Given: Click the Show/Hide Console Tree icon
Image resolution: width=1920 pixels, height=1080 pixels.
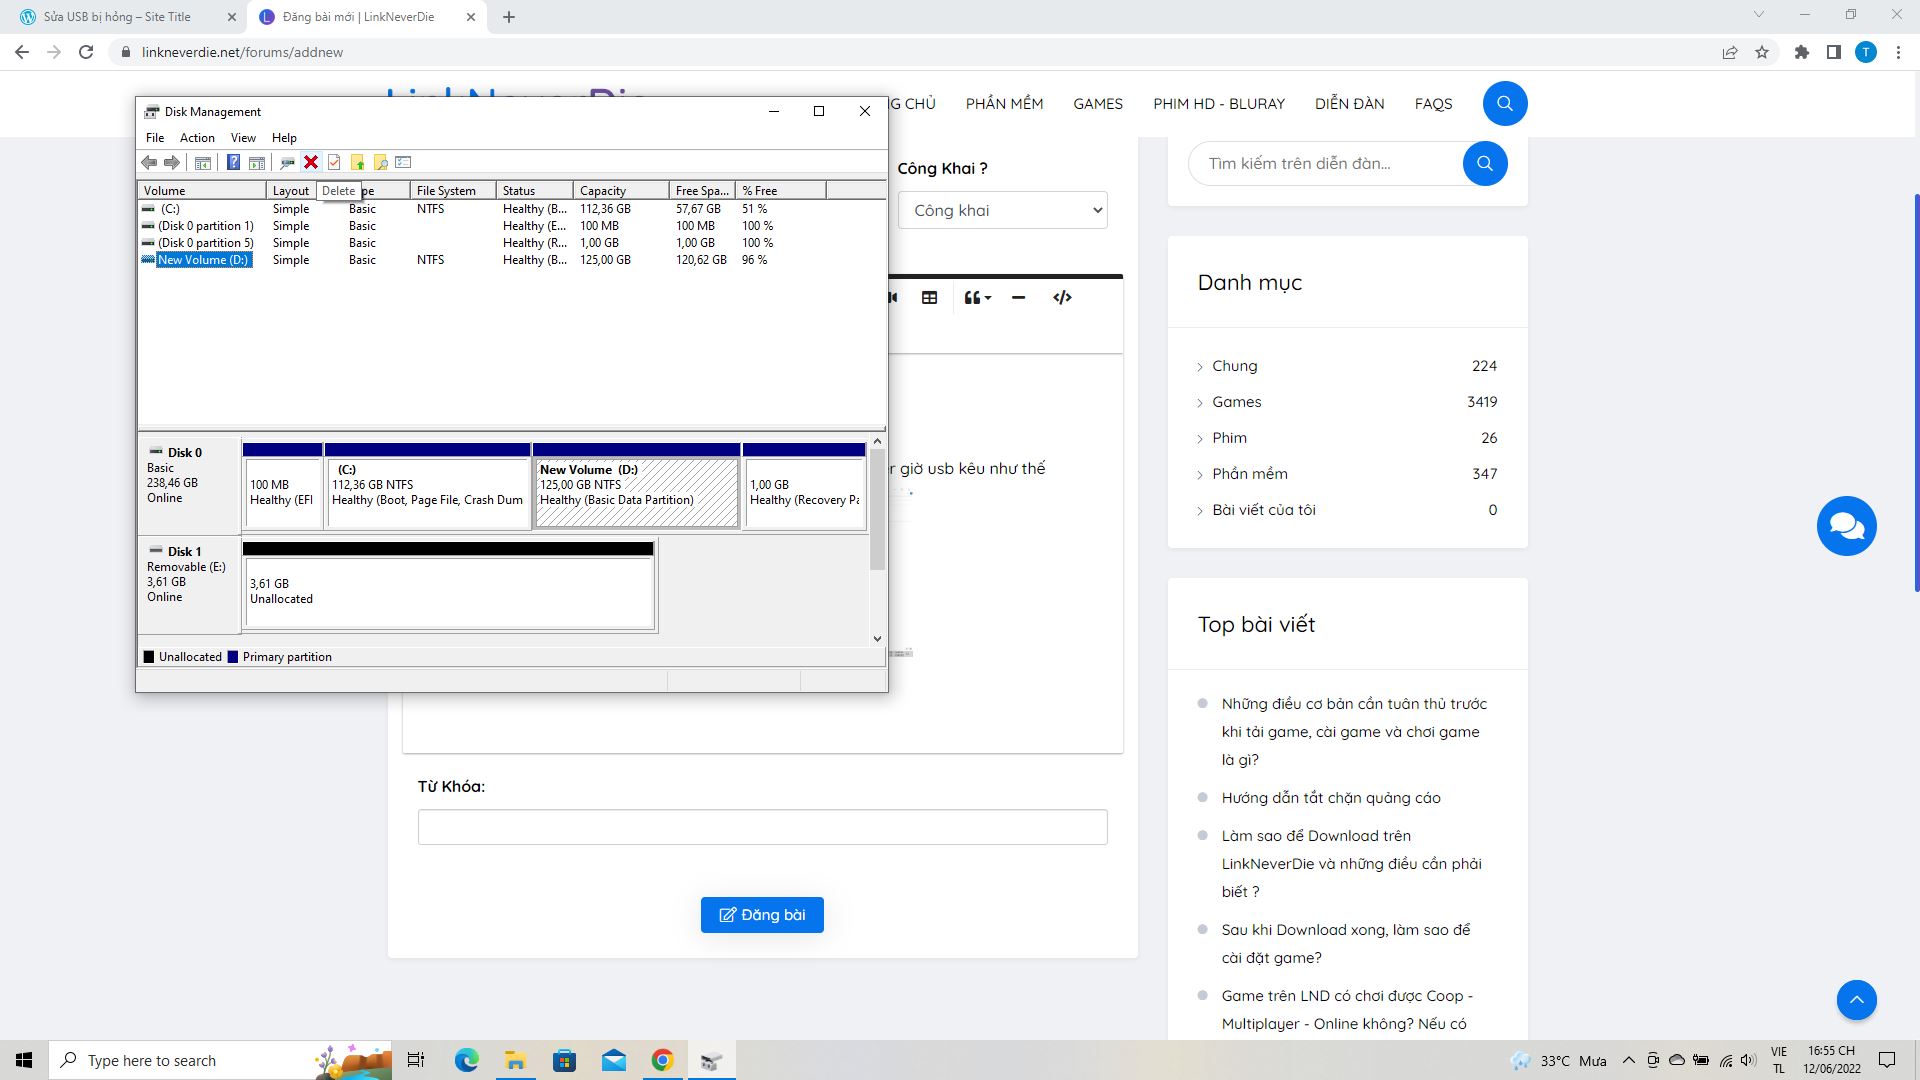Looking at the screenshot, I should click(x=203, y=162).
